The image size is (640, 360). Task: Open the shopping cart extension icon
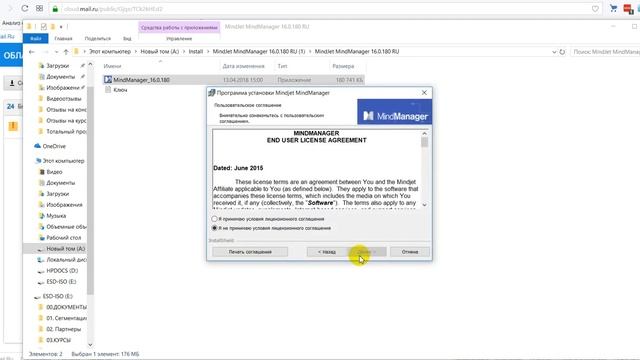(613, 8)
